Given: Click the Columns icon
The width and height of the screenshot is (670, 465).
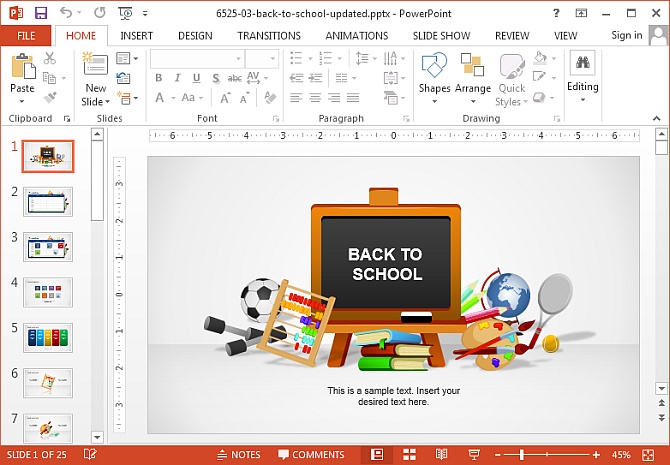Looking at the screenshot, I should pos(341,78).
